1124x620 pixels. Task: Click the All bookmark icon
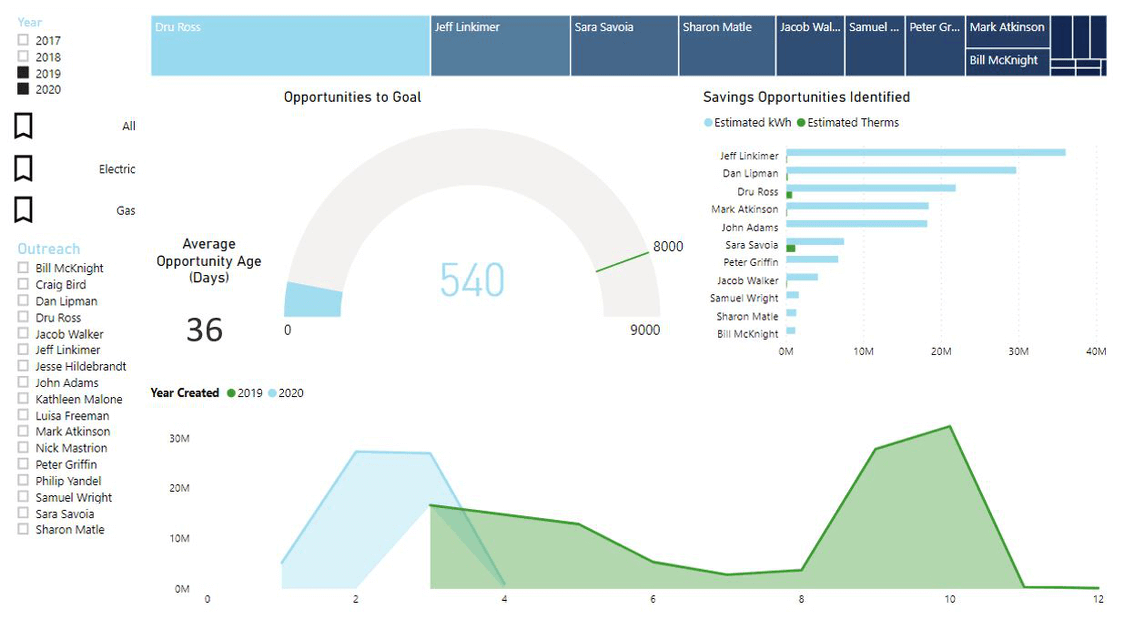[21, 125]
